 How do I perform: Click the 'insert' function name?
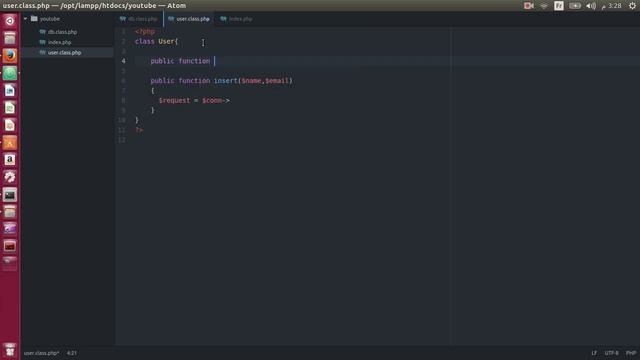[226, 81]
